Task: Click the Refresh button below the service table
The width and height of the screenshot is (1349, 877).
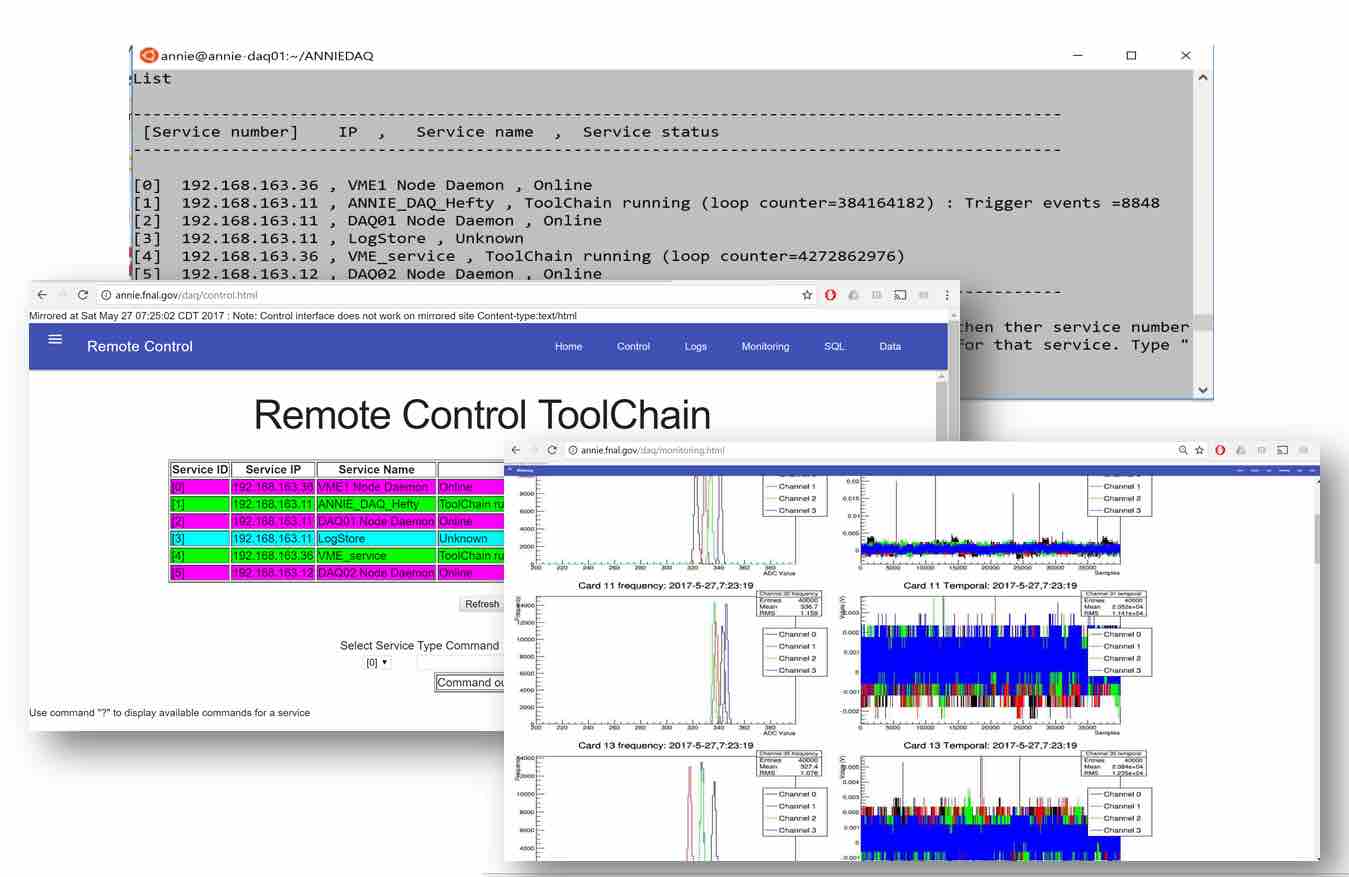Action: click(x=482, y=604)
